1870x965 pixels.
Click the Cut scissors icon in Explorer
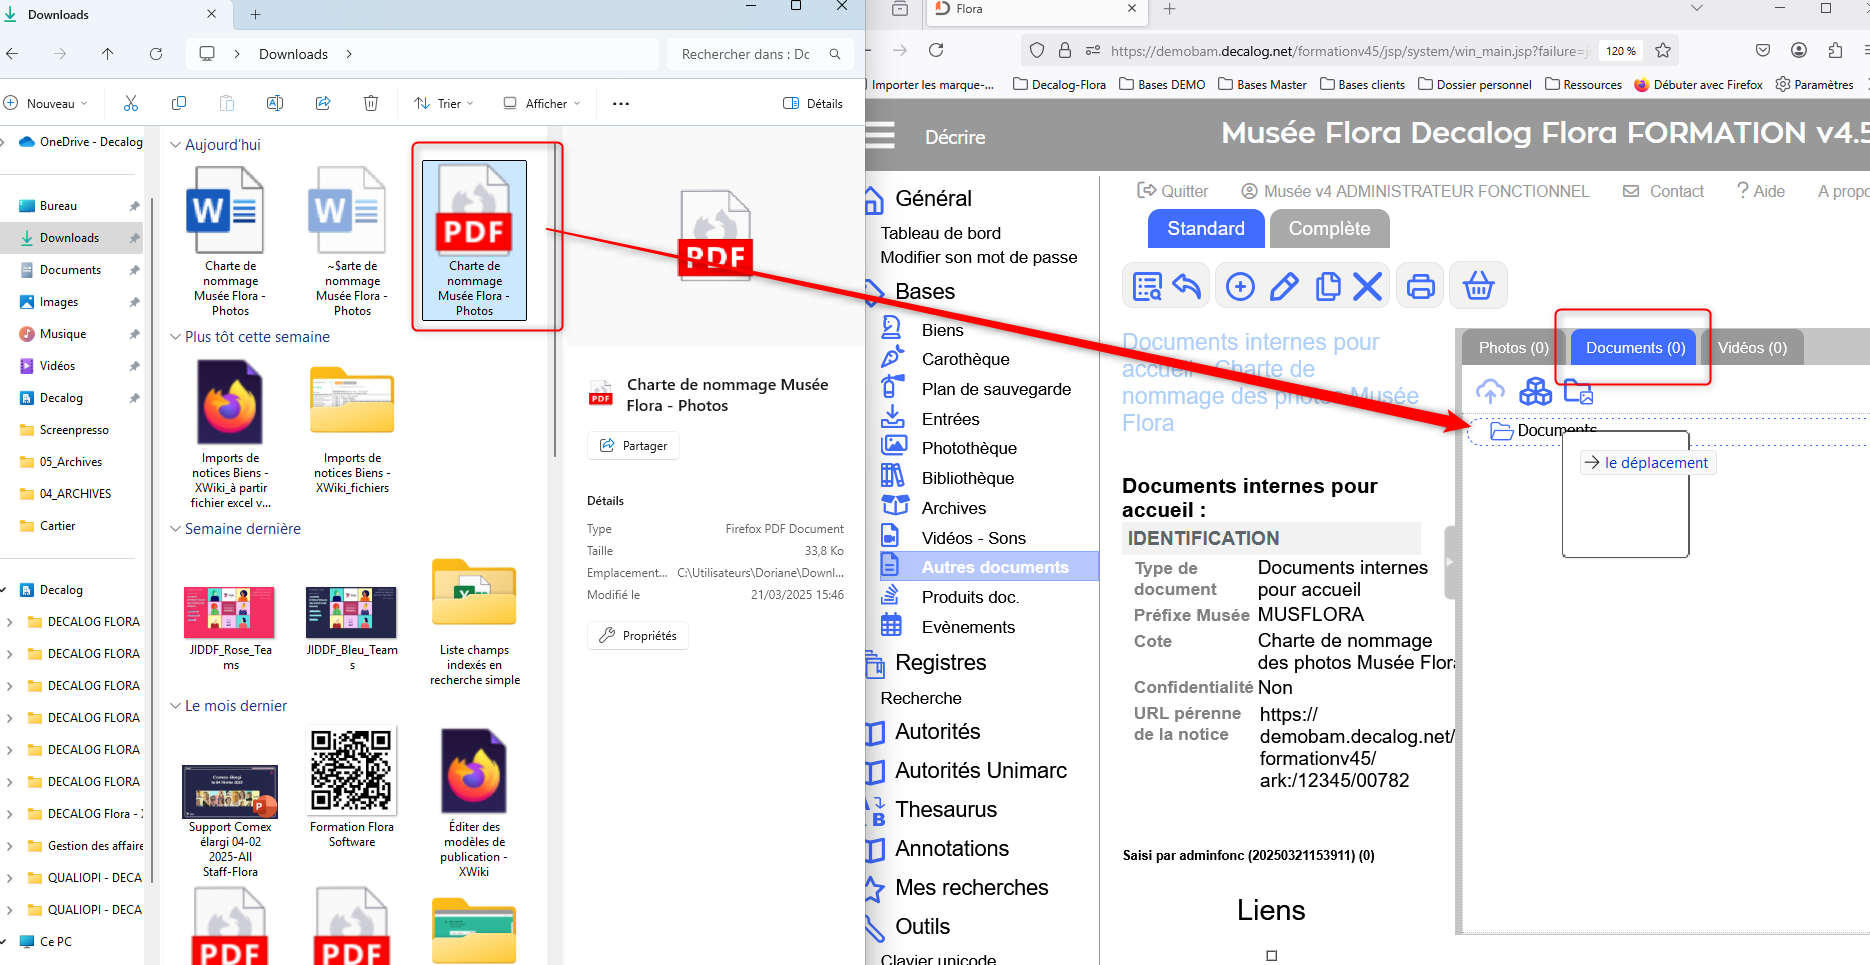tap(131, 103)
